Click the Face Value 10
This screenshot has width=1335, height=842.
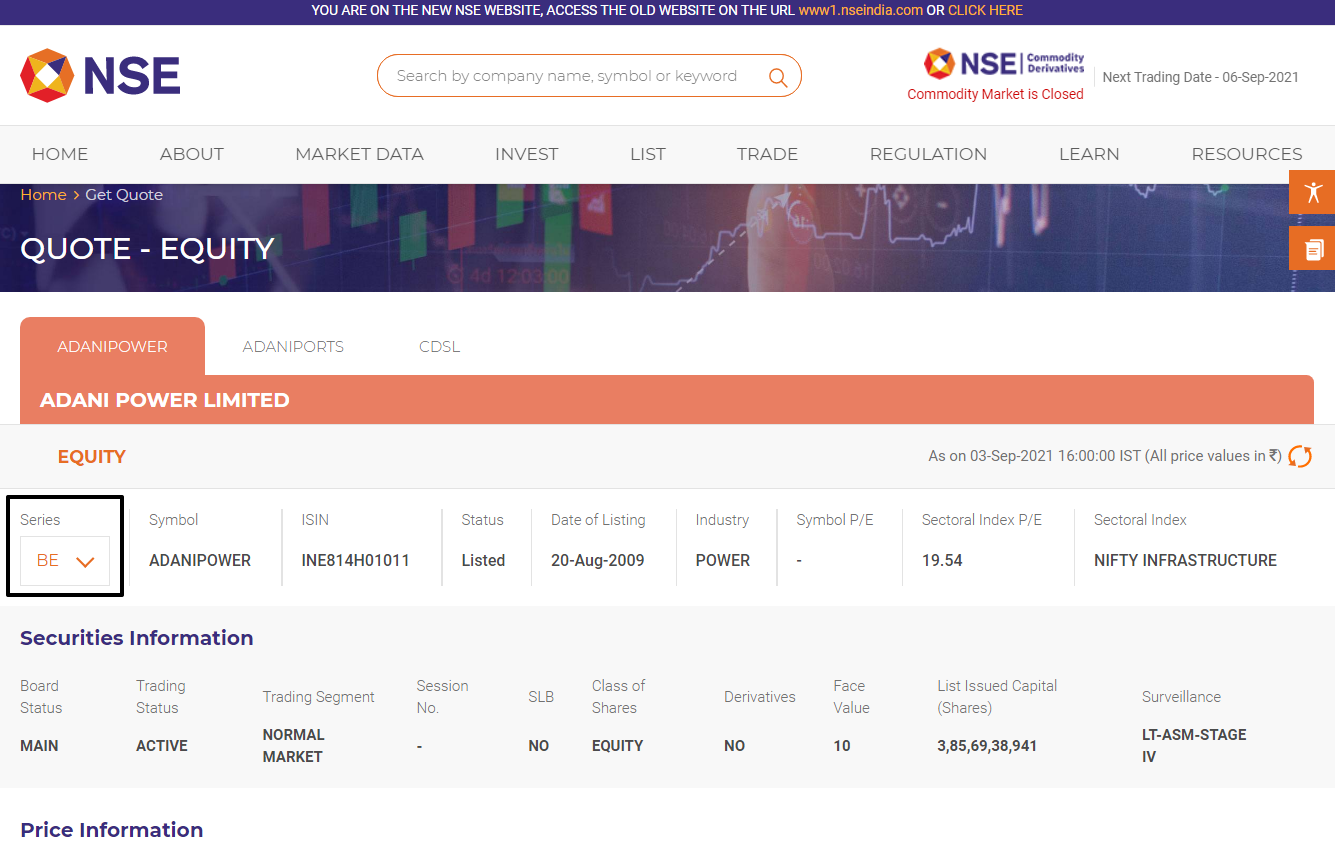point(842,745)
